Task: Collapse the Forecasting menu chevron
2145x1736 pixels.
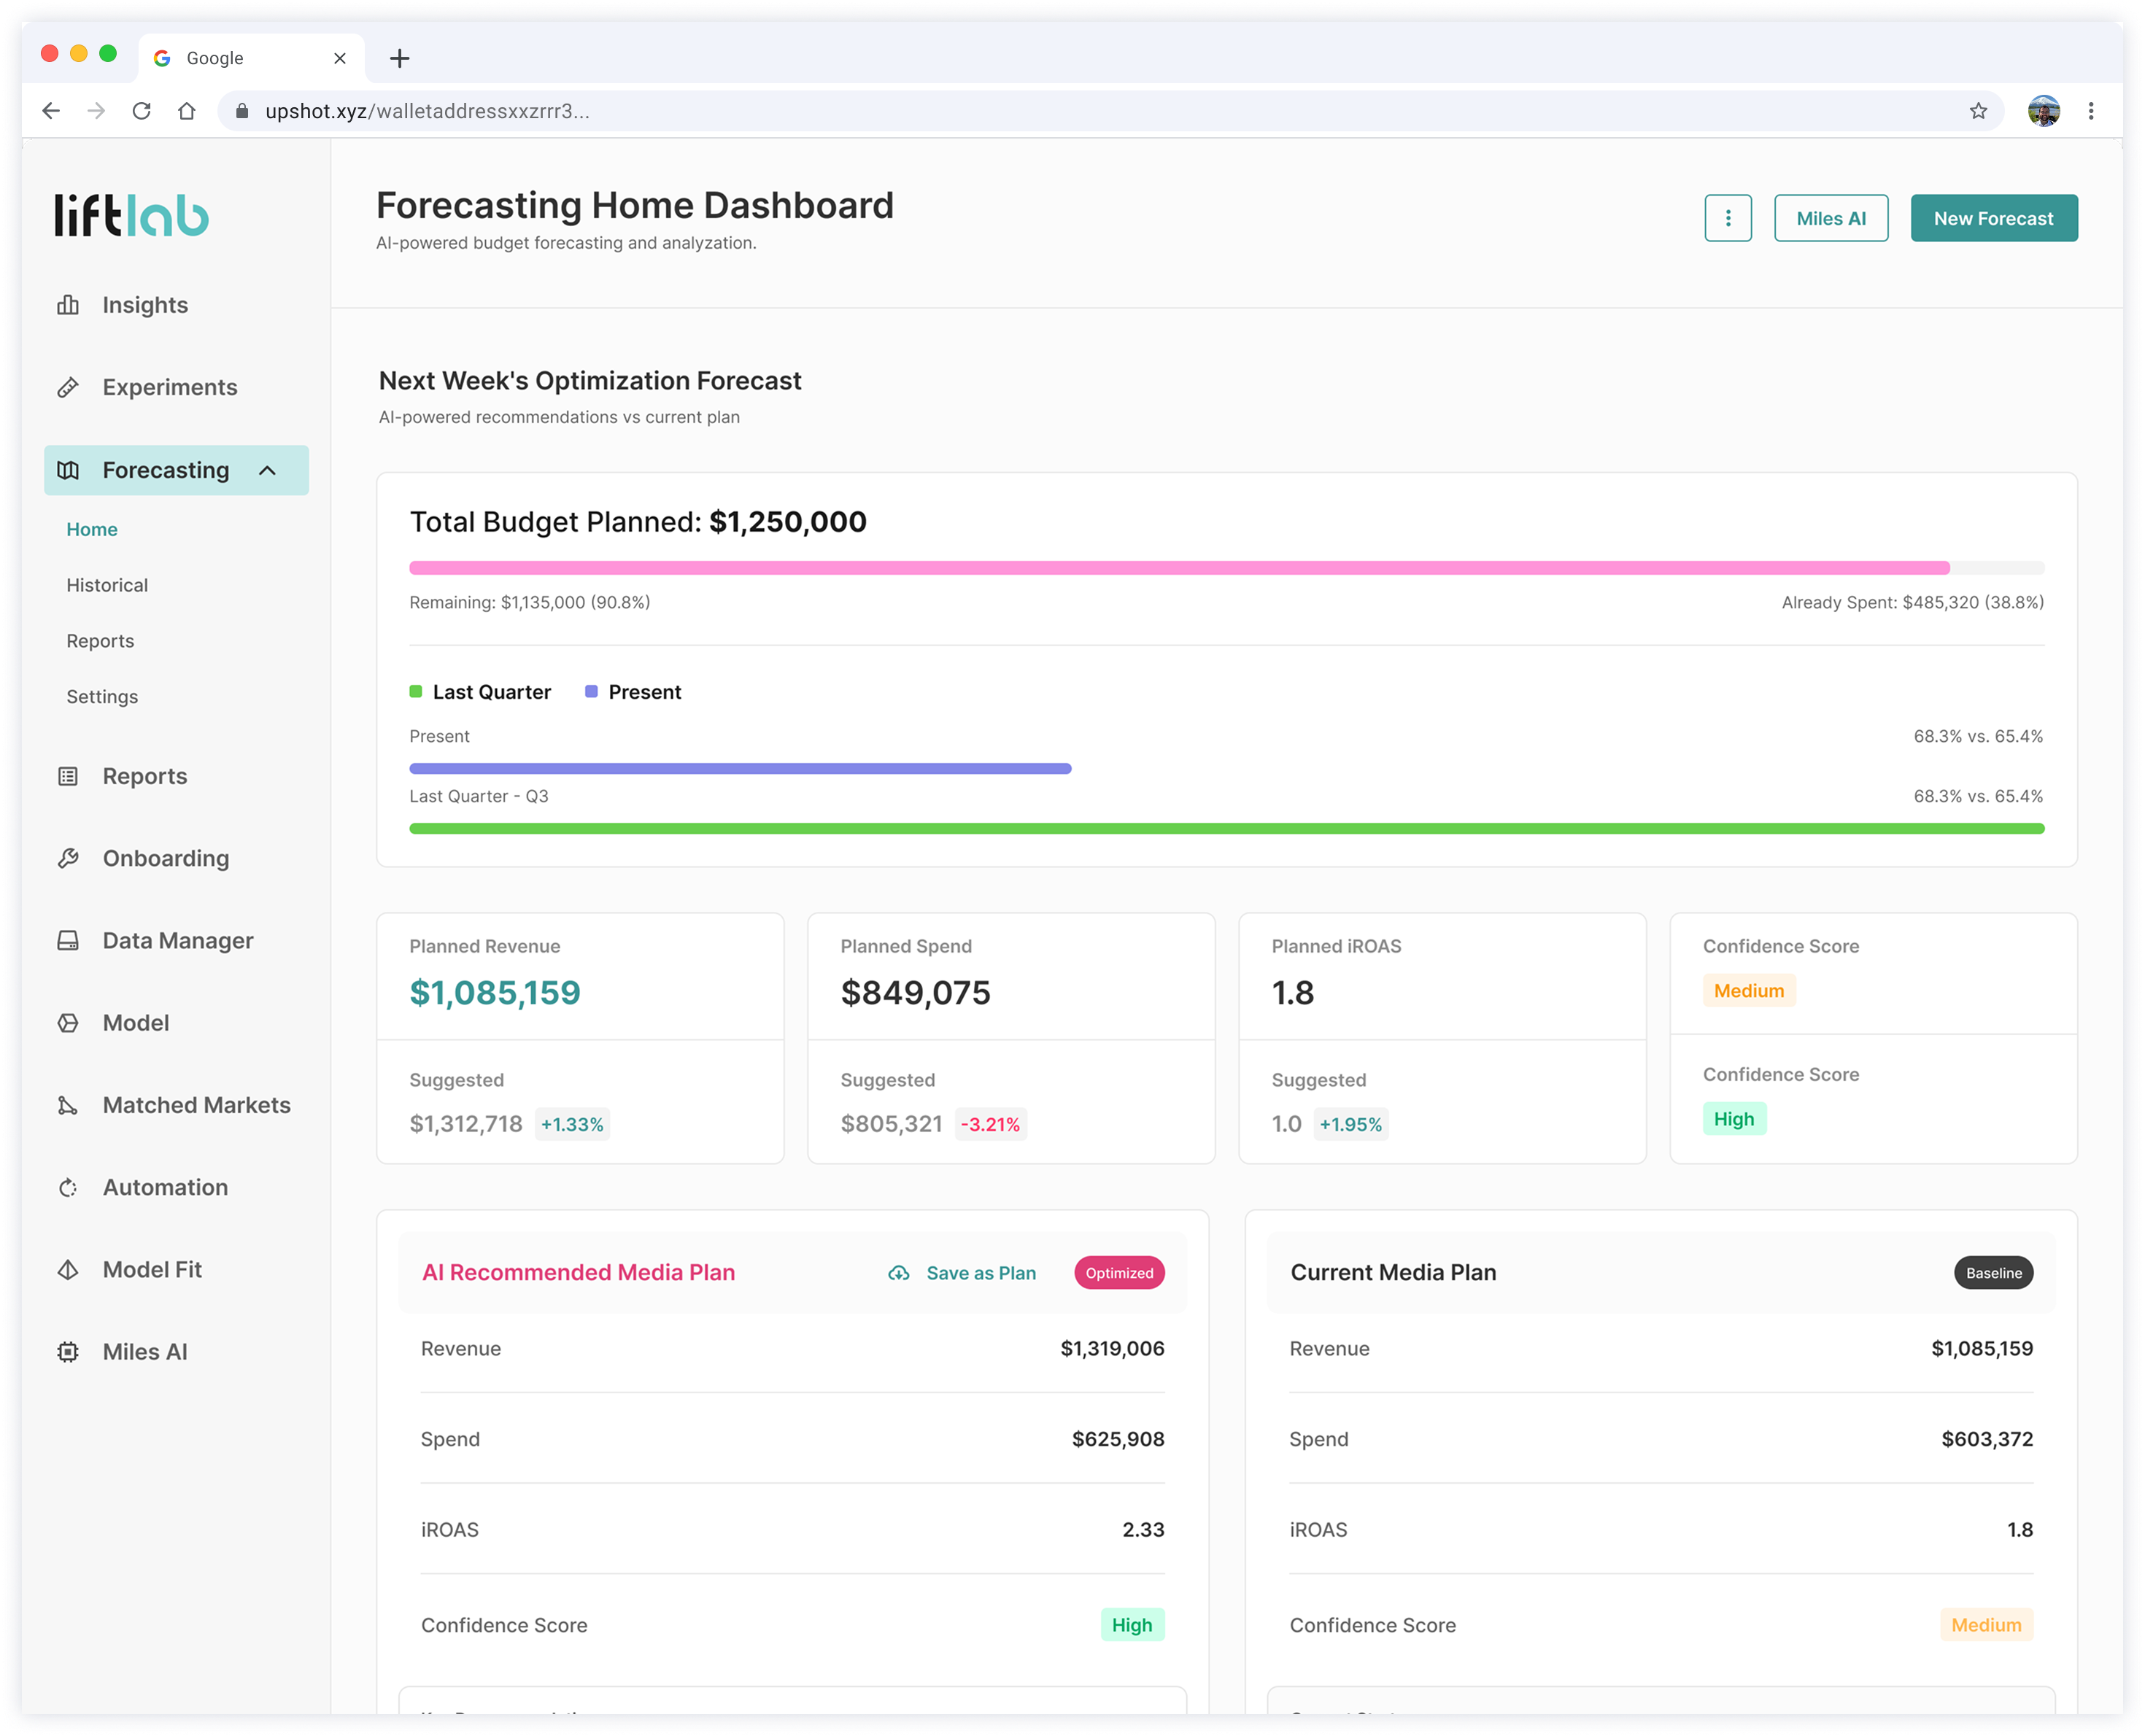Action: pos(267,470)
